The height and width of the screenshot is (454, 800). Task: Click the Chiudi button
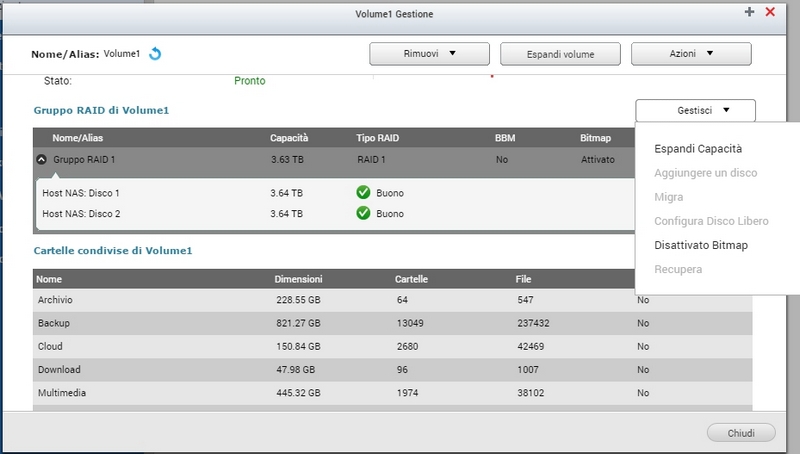(741, 433)
